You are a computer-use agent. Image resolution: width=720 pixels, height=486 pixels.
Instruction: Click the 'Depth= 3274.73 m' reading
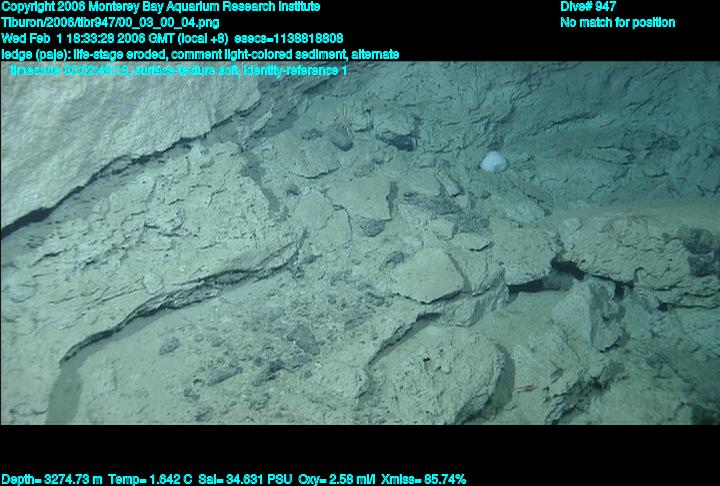click(x=52, y=479)
